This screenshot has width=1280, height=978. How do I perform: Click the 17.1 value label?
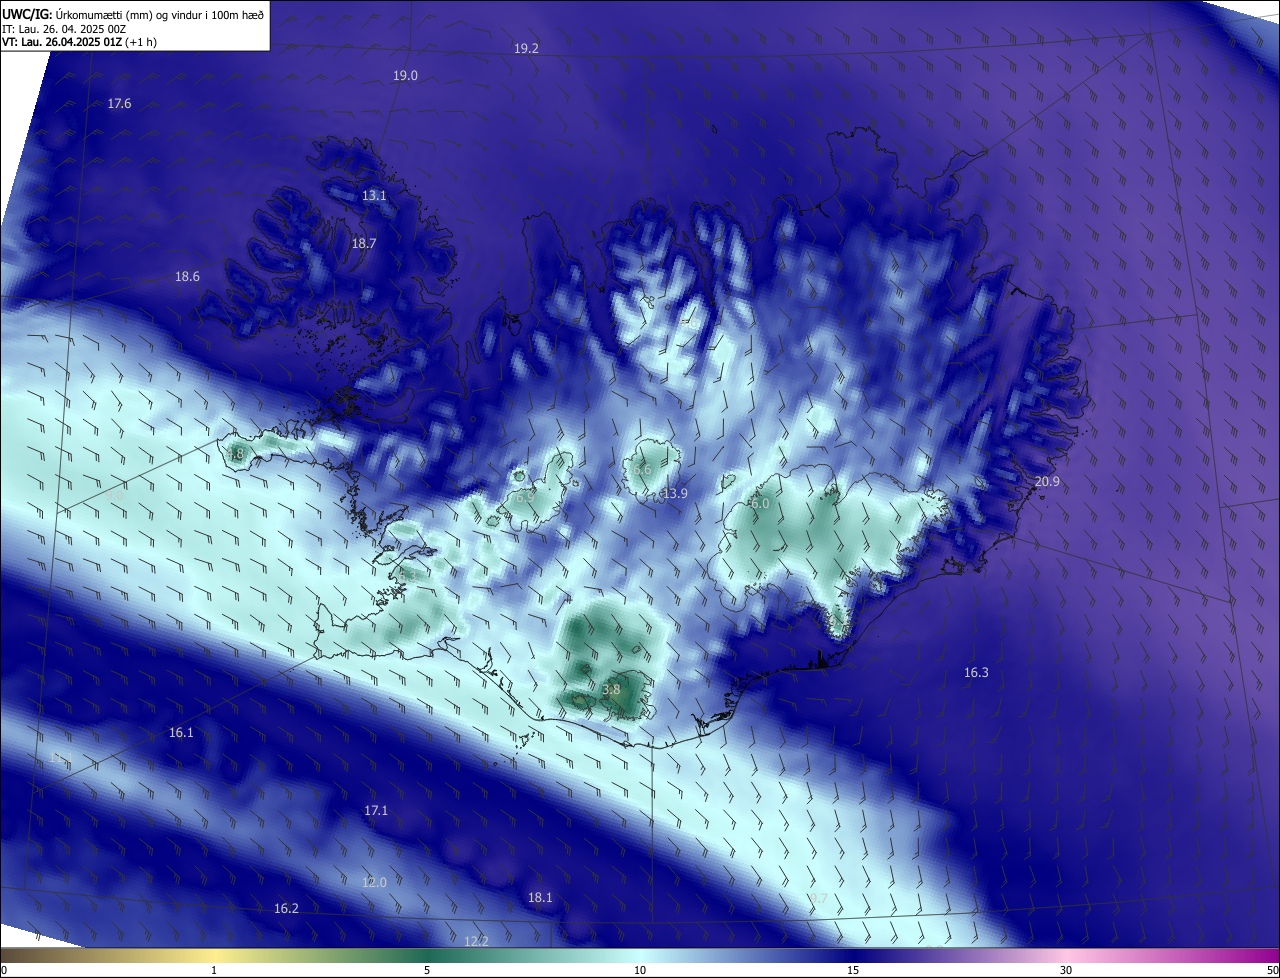coord(376,811)
